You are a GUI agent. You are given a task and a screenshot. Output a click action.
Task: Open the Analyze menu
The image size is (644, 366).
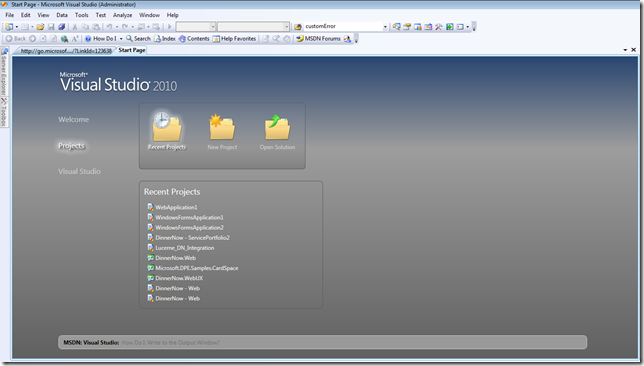[122, 15]
